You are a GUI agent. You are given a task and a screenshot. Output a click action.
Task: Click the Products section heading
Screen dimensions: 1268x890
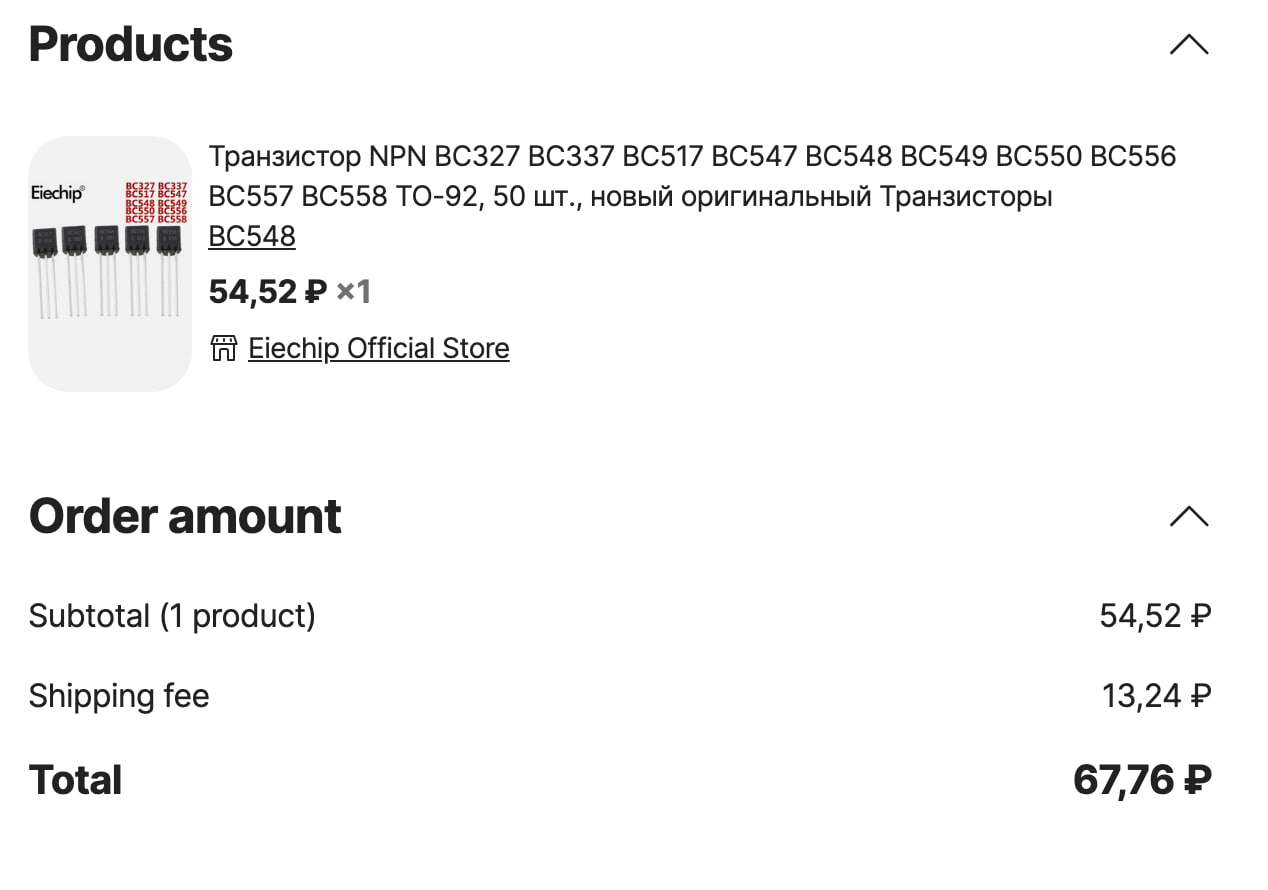pyautogui.click(x=131, y=45)
